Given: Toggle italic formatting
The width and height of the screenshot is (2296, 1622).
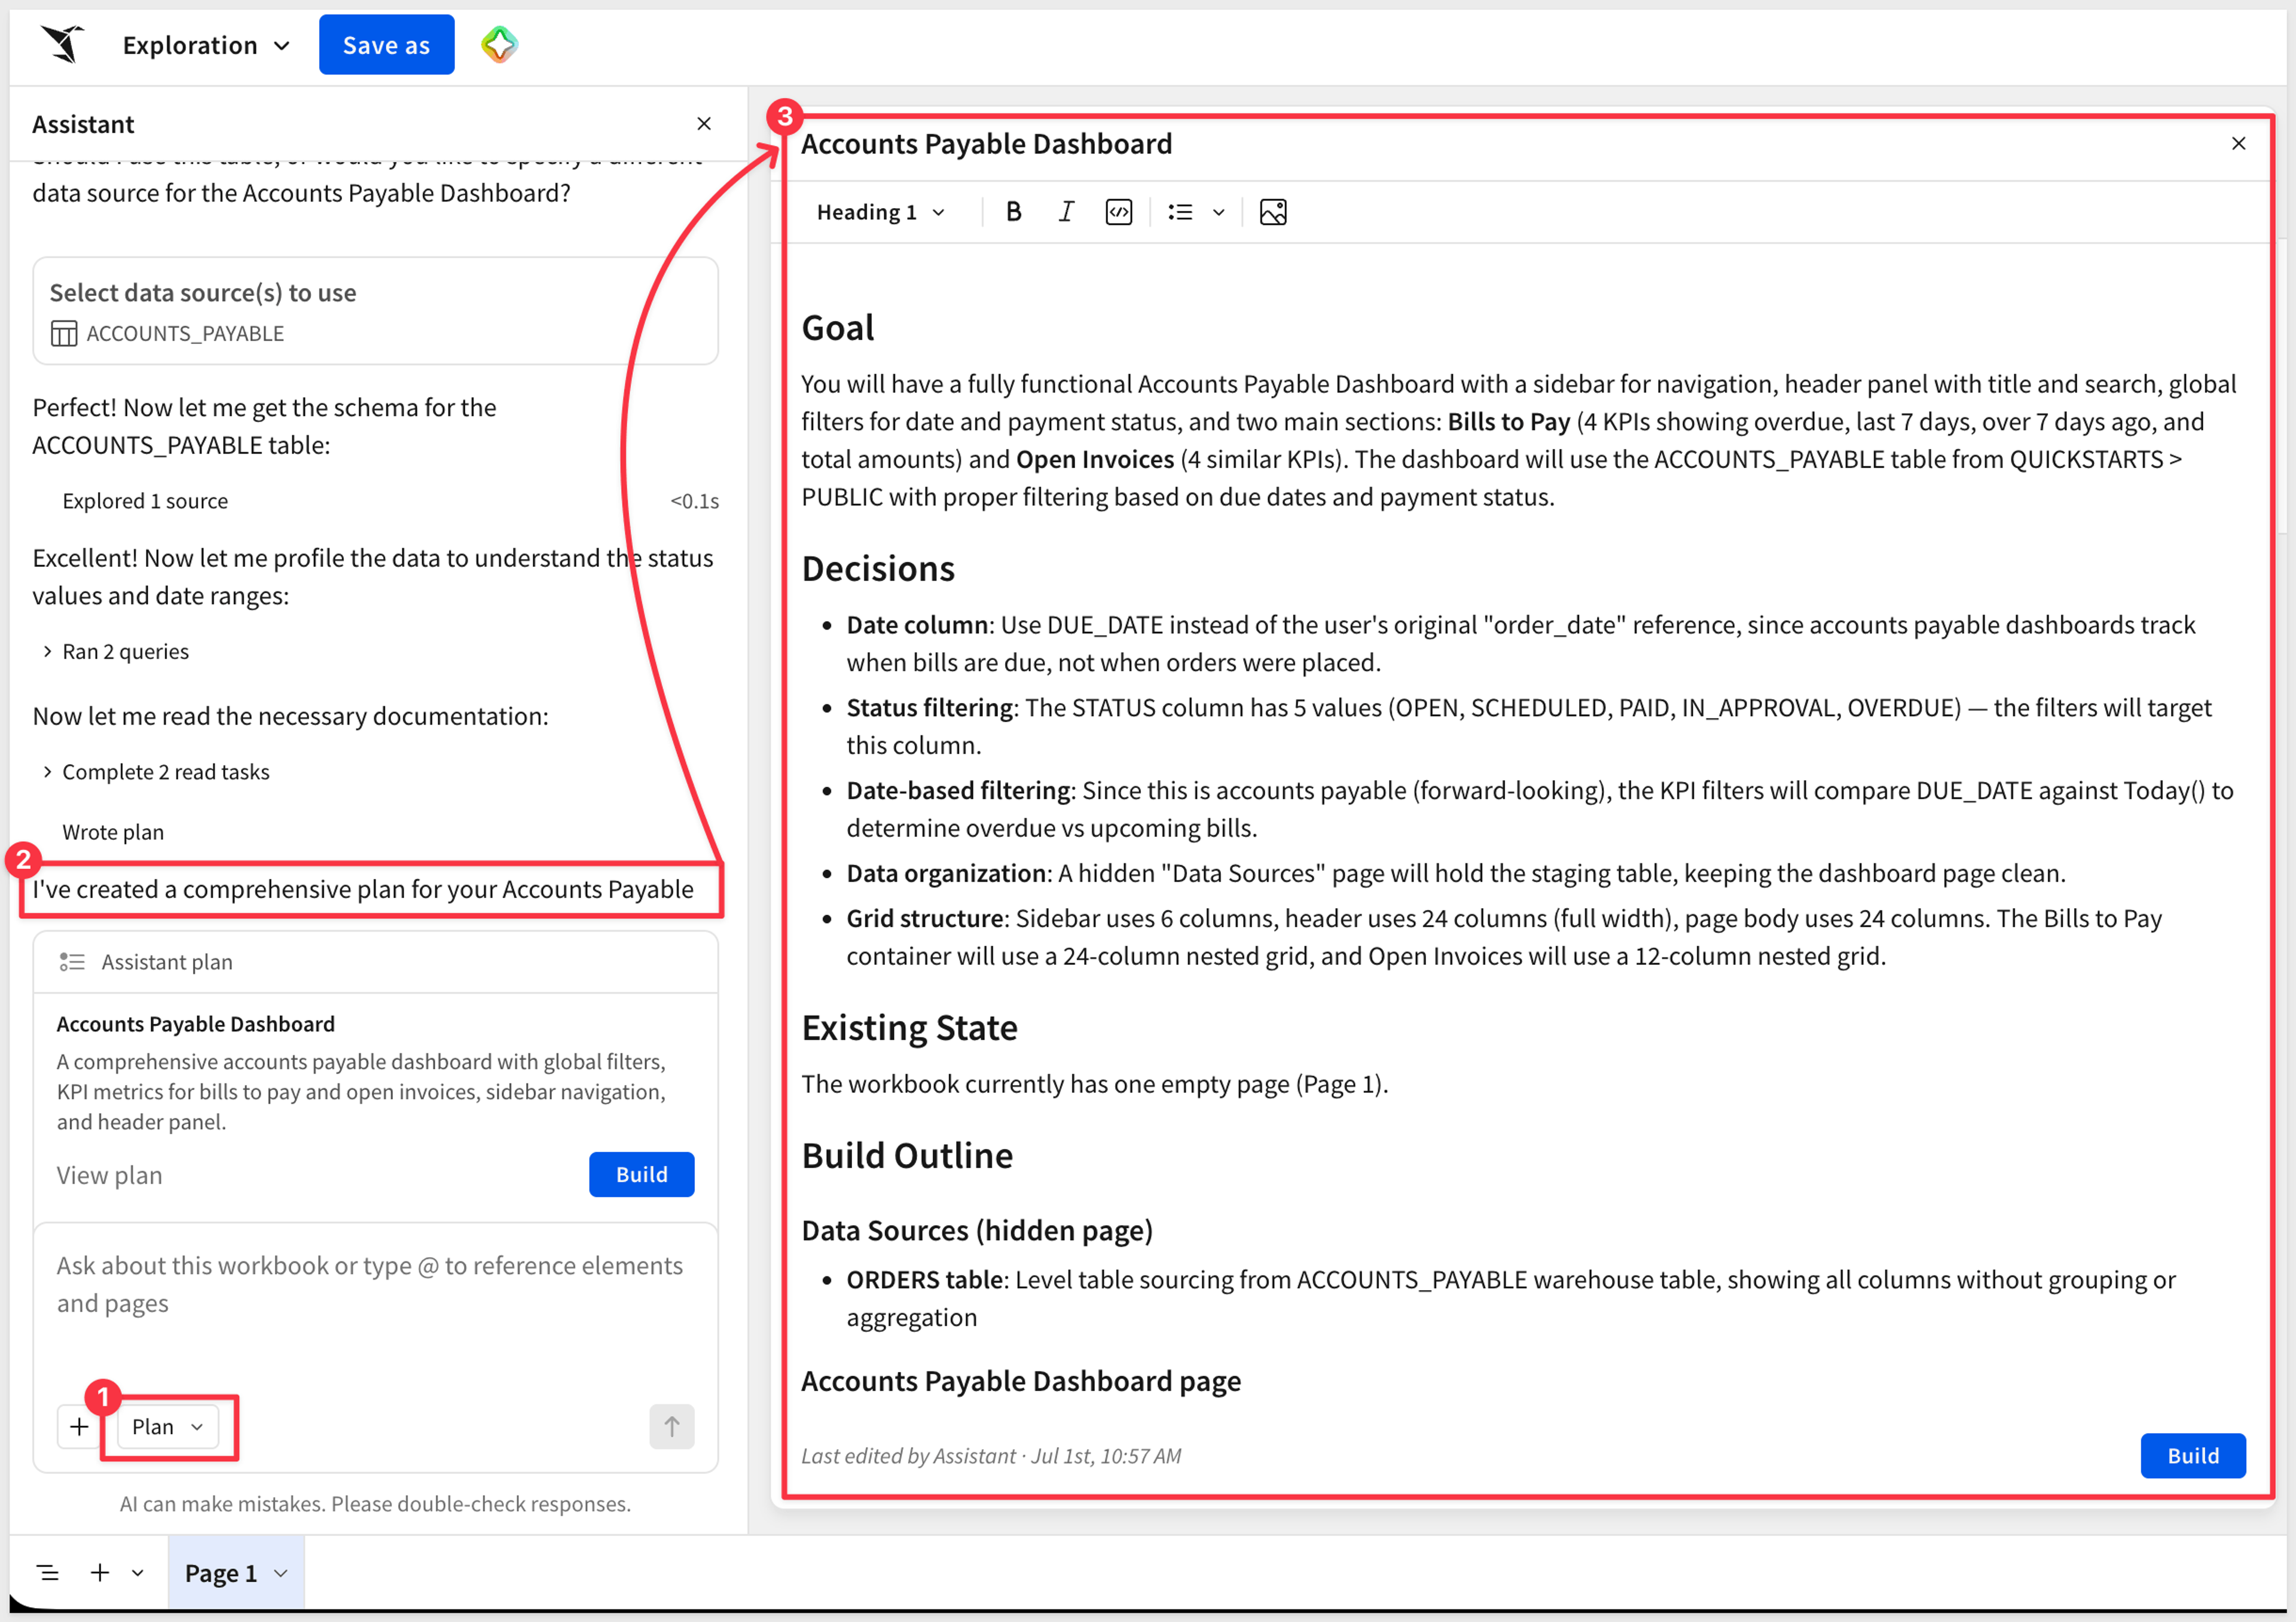Looking at the screenshot, I should (x=1066, y=212).
